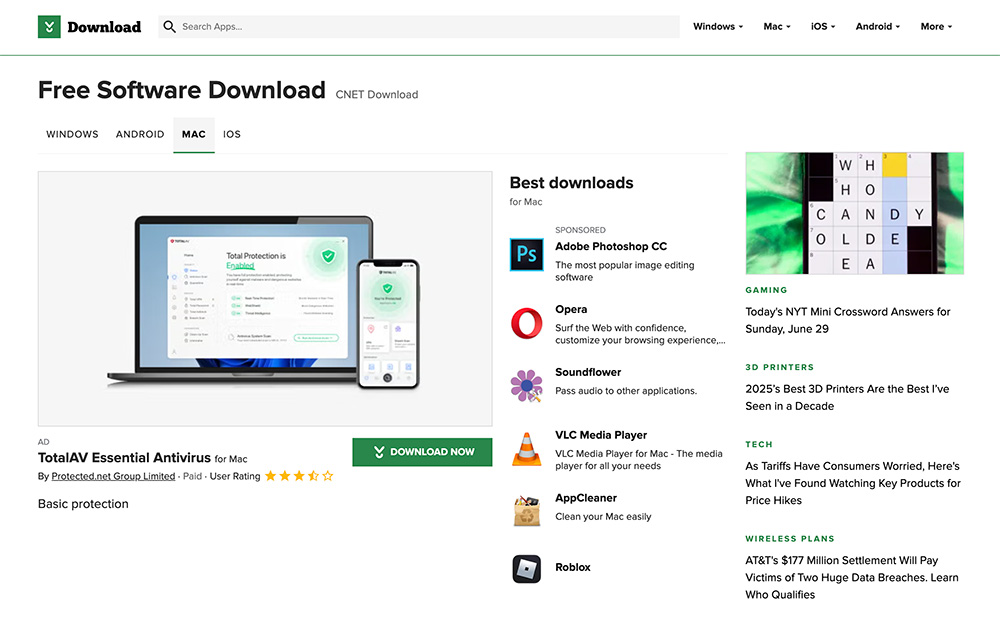Read the Tariffs Have Consumers Worried article
This screenshot has height=618, width=1000.
click(x=853, y=483)
